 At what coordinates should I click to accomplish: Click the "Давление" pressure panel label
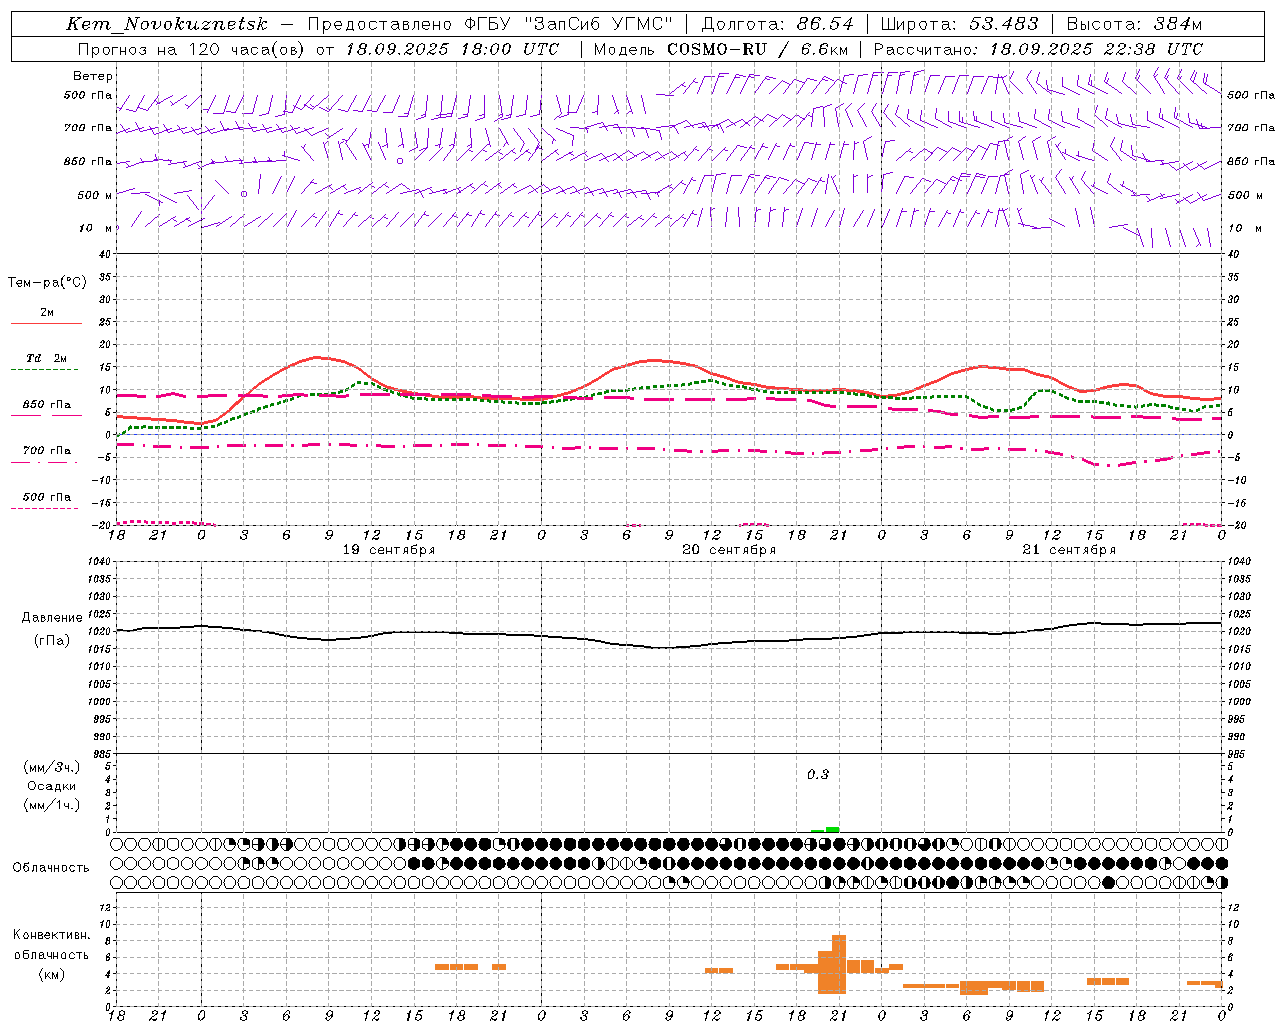click(x=52, y=618)
